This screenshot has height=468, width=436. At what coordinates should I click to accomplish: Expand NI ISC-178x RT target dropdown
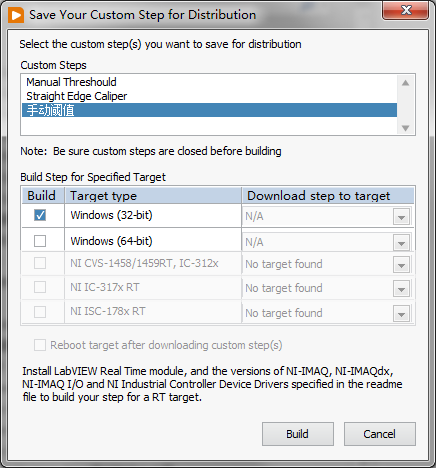tap(401, 314)
